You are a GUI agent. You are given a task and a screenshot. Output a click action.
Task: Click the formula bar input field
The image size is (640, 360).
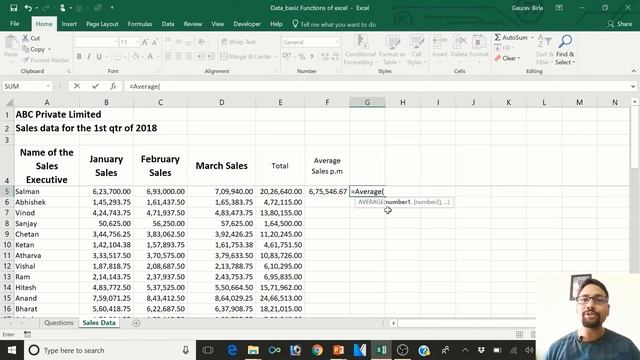pos(378,86)
